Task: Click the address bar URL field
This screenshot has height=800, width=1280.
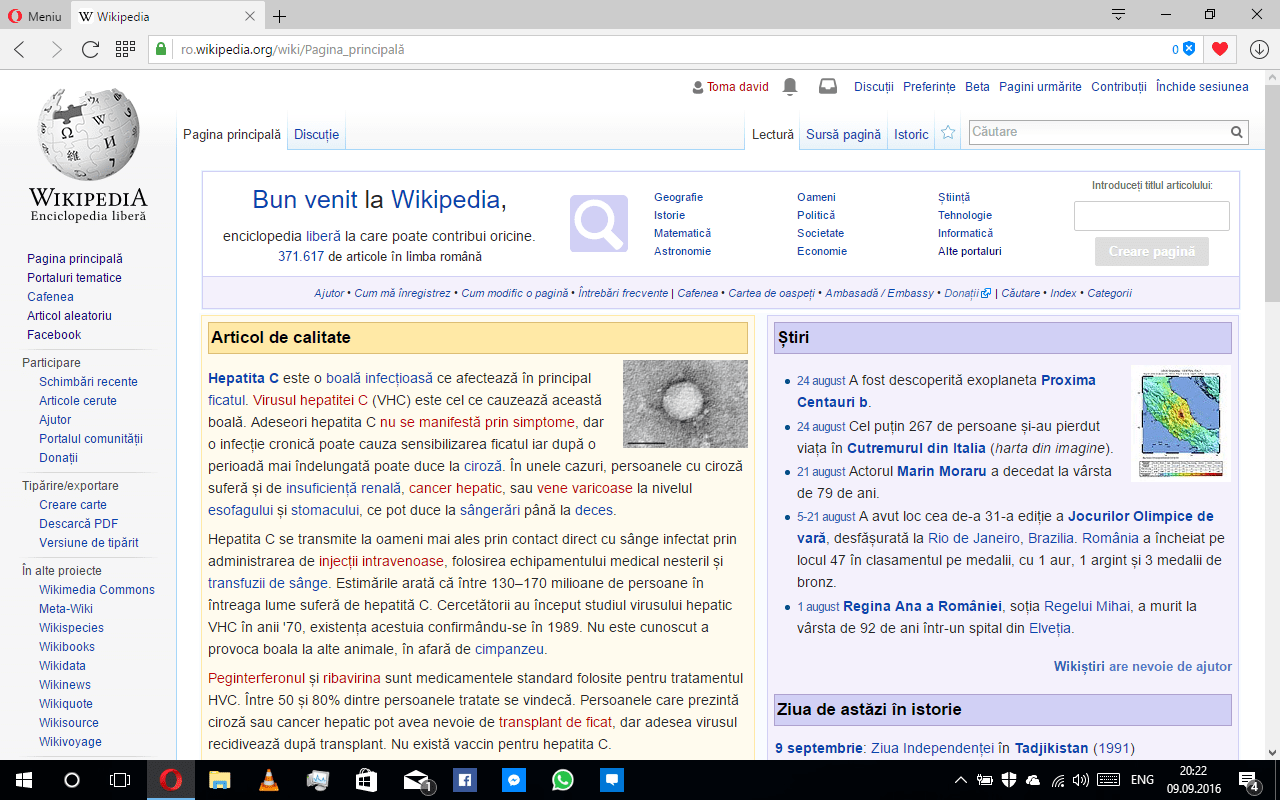Action: point(674,49)
